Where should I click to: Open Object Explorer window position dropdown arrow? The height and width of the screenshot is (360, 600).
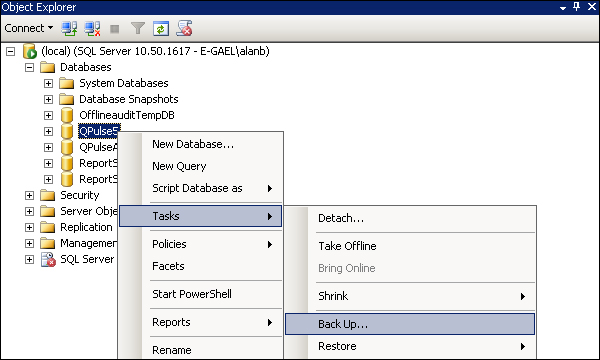point(563,7)
